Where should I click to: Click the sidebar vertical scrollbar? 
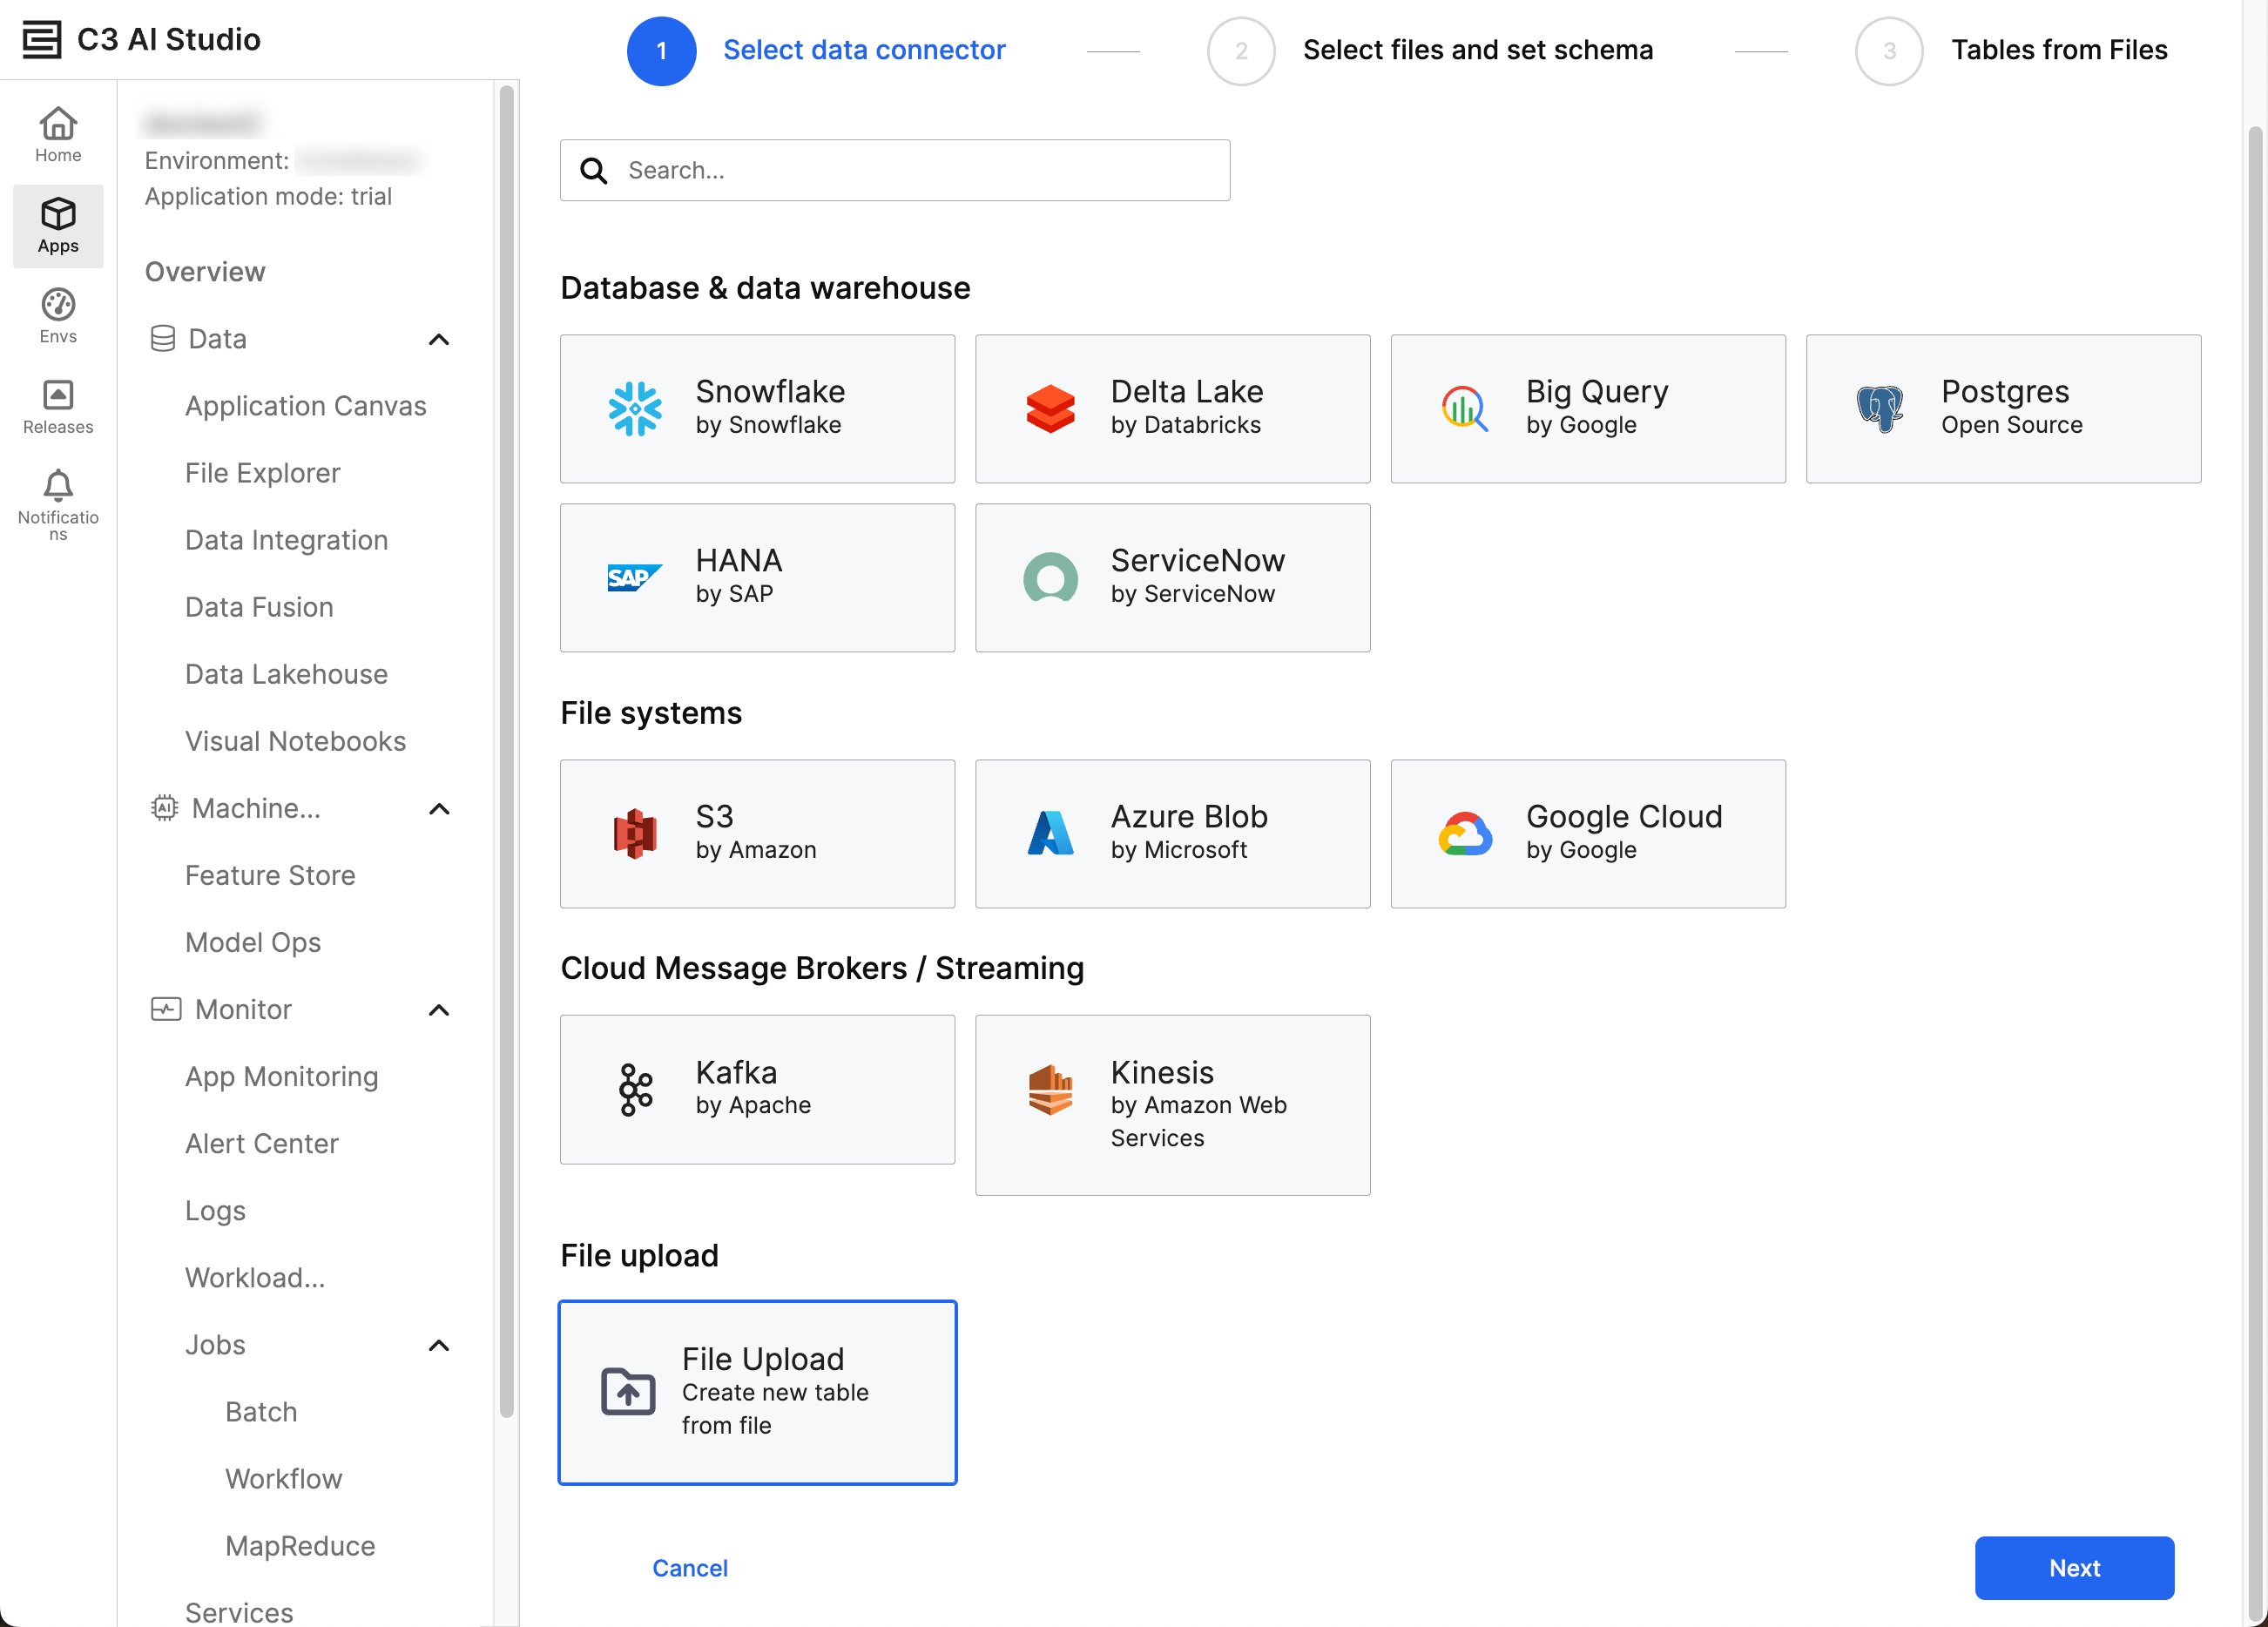coord(507,750)
